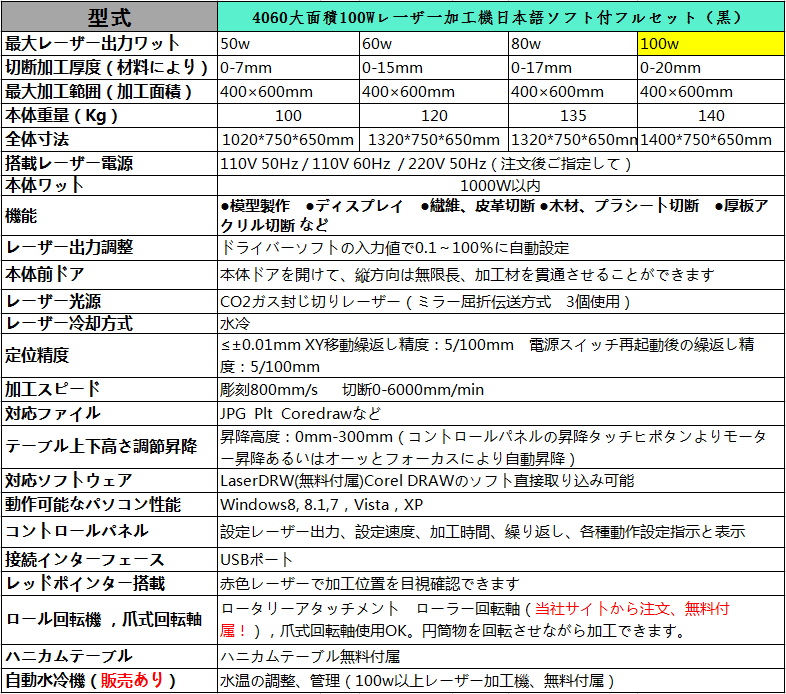The height and width of the screenshot is (694, 786).
Task: Click the 全体寸法 row label
Action: click(109, 139)
